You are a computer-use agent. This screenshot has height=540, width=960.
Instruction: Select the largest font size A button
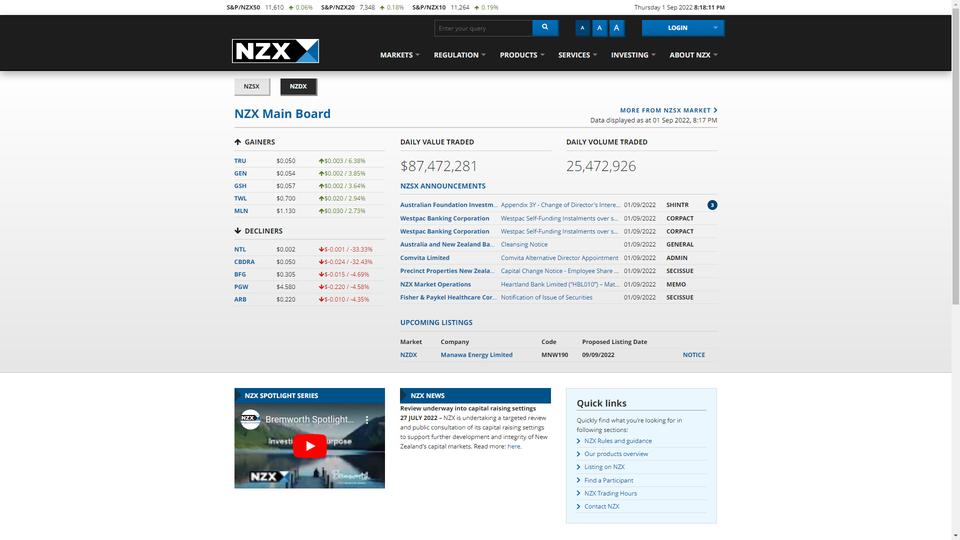pyautogui.click(x=617, y=28)
